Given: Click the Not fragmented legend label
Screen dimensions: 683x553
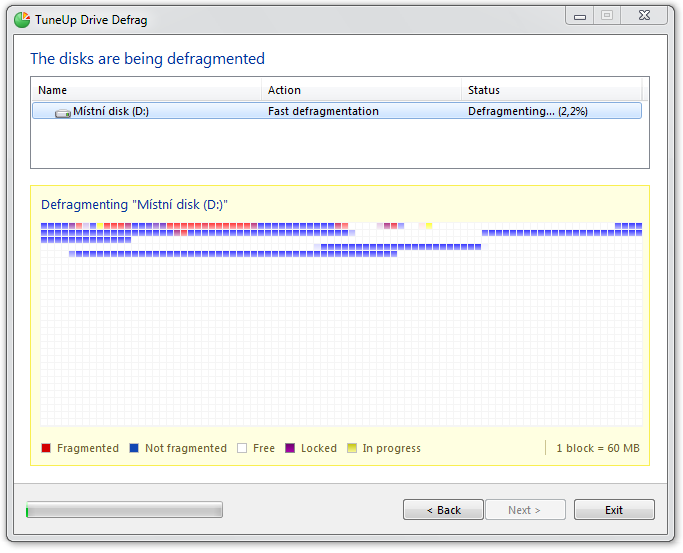Looking at the screenshot, I should (186, 448).
